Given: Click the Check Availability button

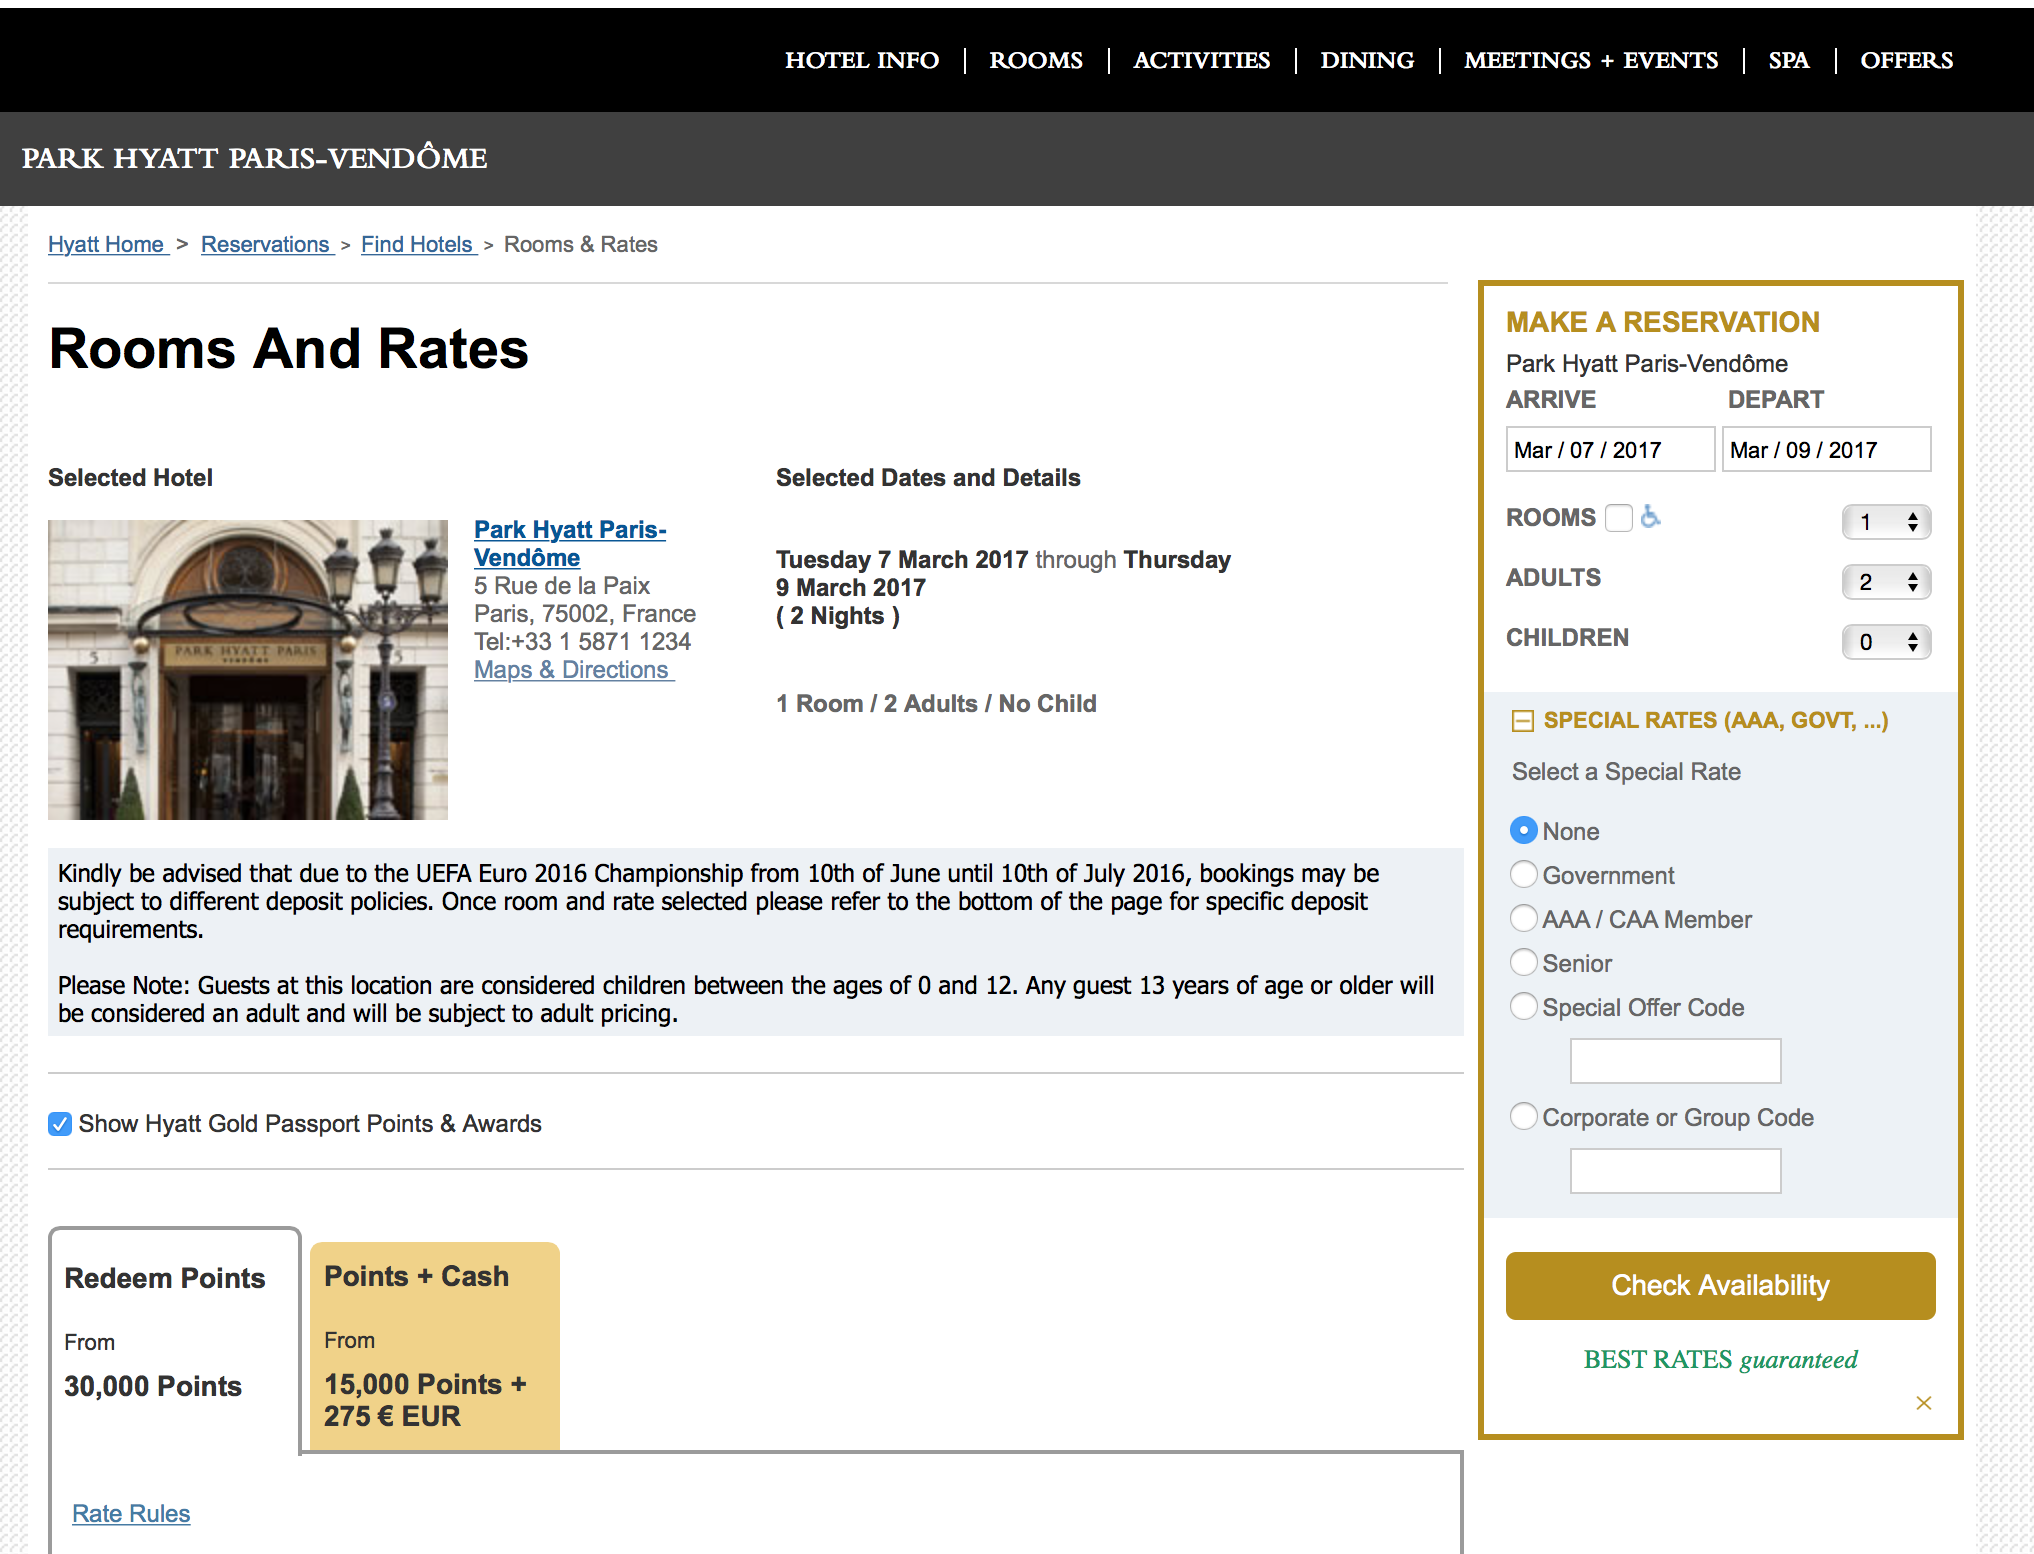Looking at the screenshot, I should [x=1720, y=1286].
